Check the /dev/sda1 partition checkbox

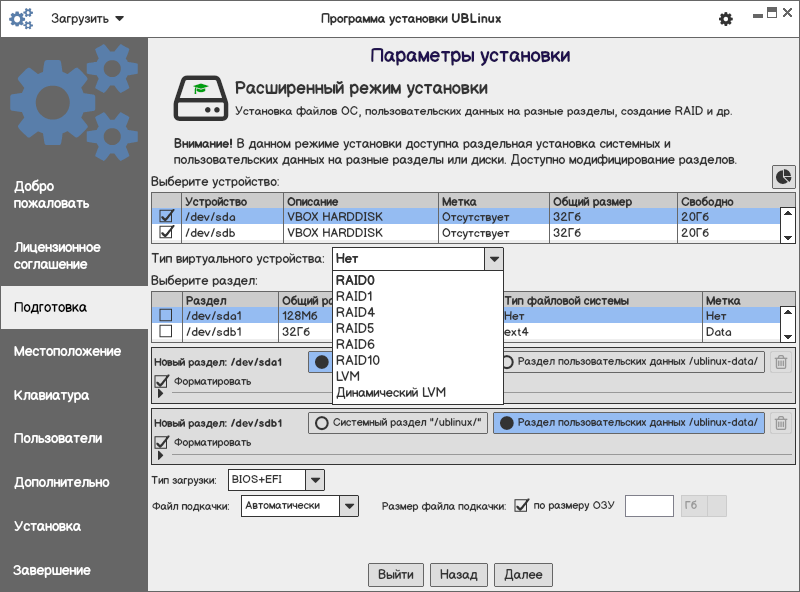166,315
